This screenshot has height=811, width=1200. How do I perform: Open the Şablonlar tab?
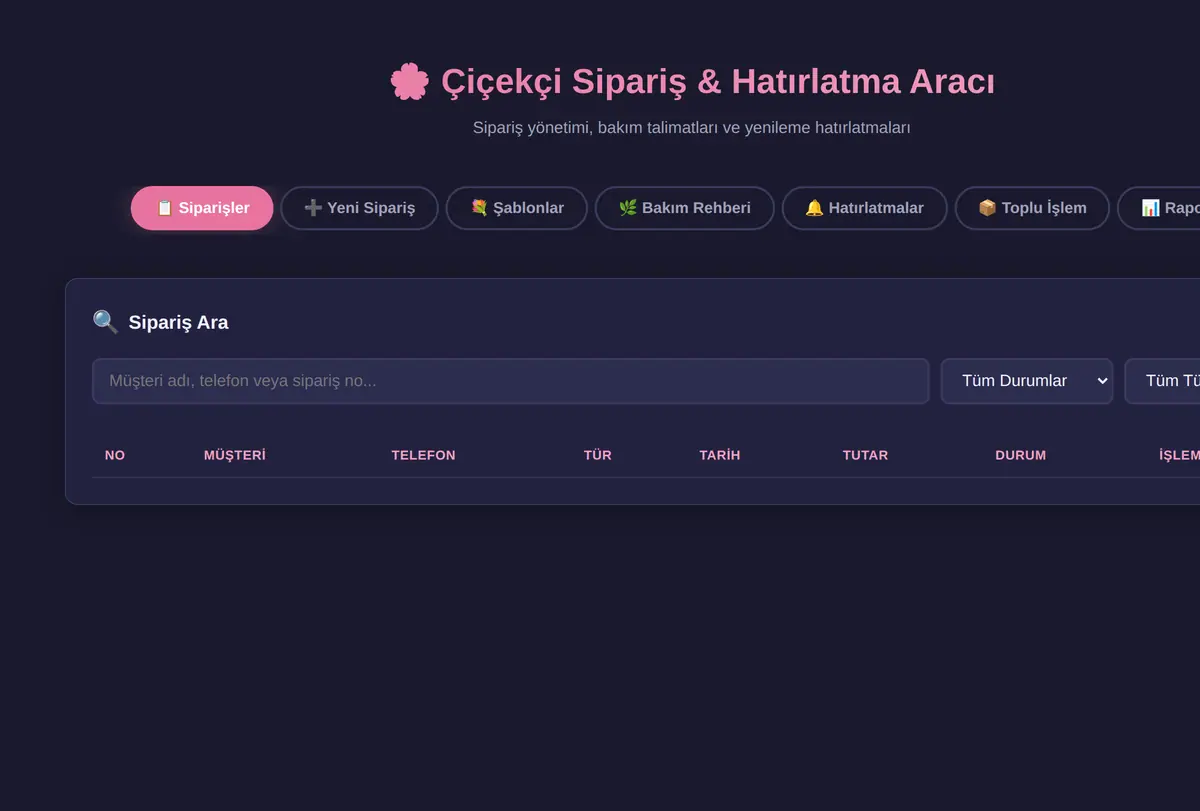pos(517,208)
